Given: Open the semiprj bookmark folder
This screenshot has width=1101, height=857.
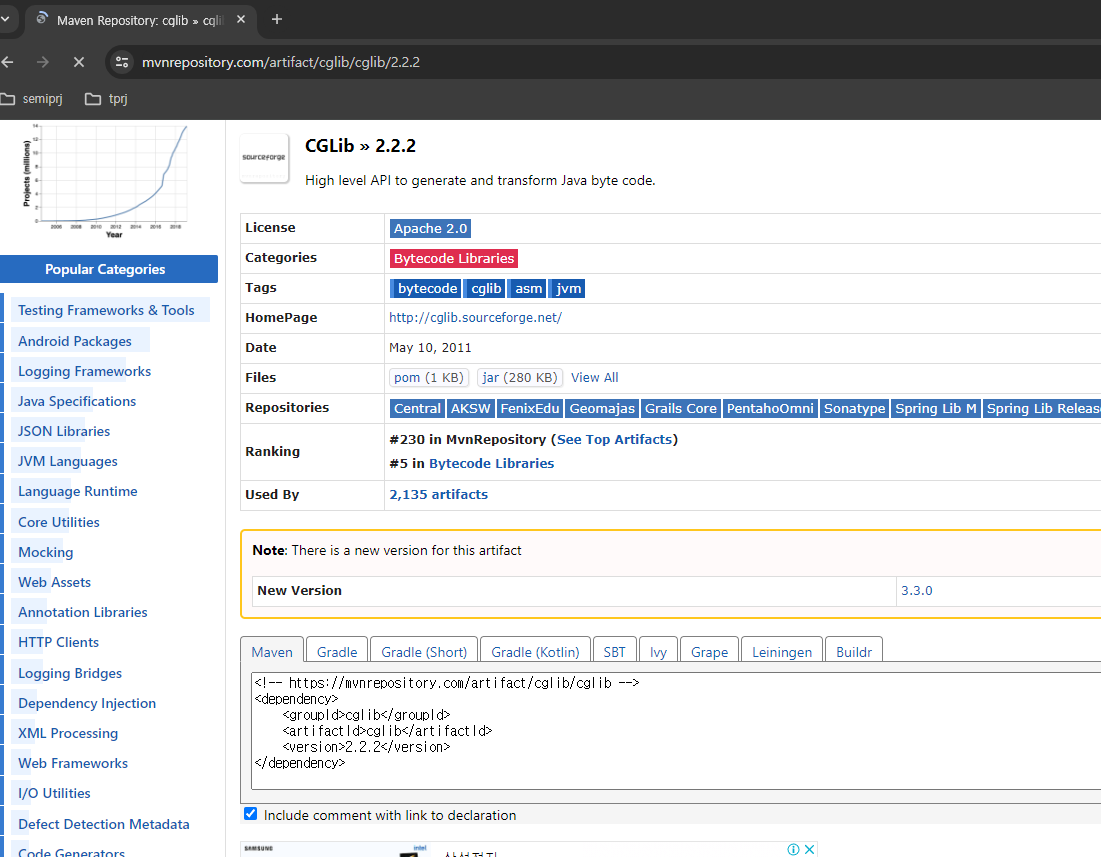Looking at the screenshot, I should 32,98.
